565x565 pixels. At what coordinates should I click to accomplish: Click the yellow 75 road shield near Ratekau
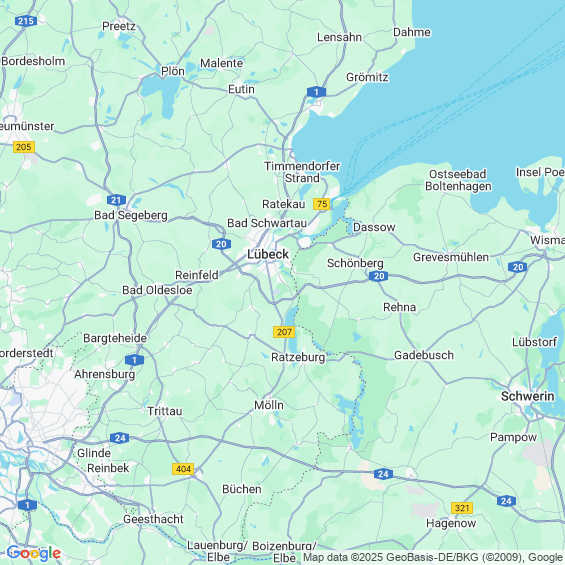(321, 204)
